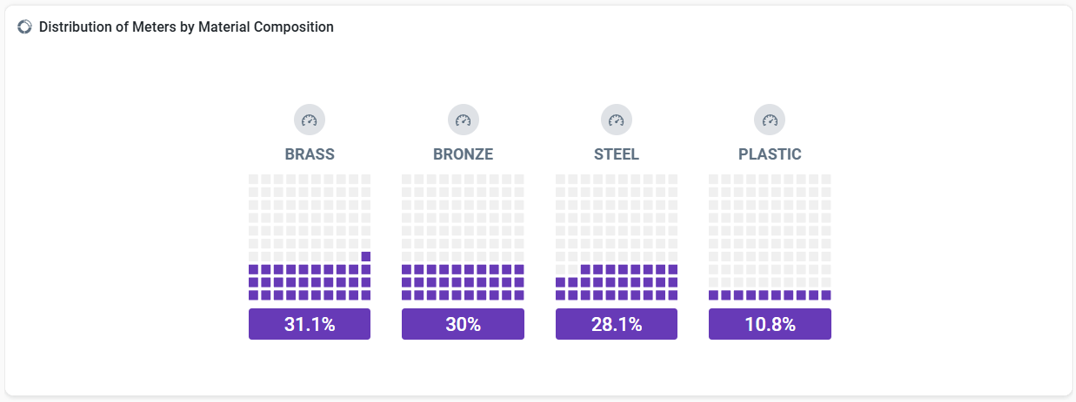Click the gauge icon above STEEL
The image size is (1076, 402).
[616, 121]
